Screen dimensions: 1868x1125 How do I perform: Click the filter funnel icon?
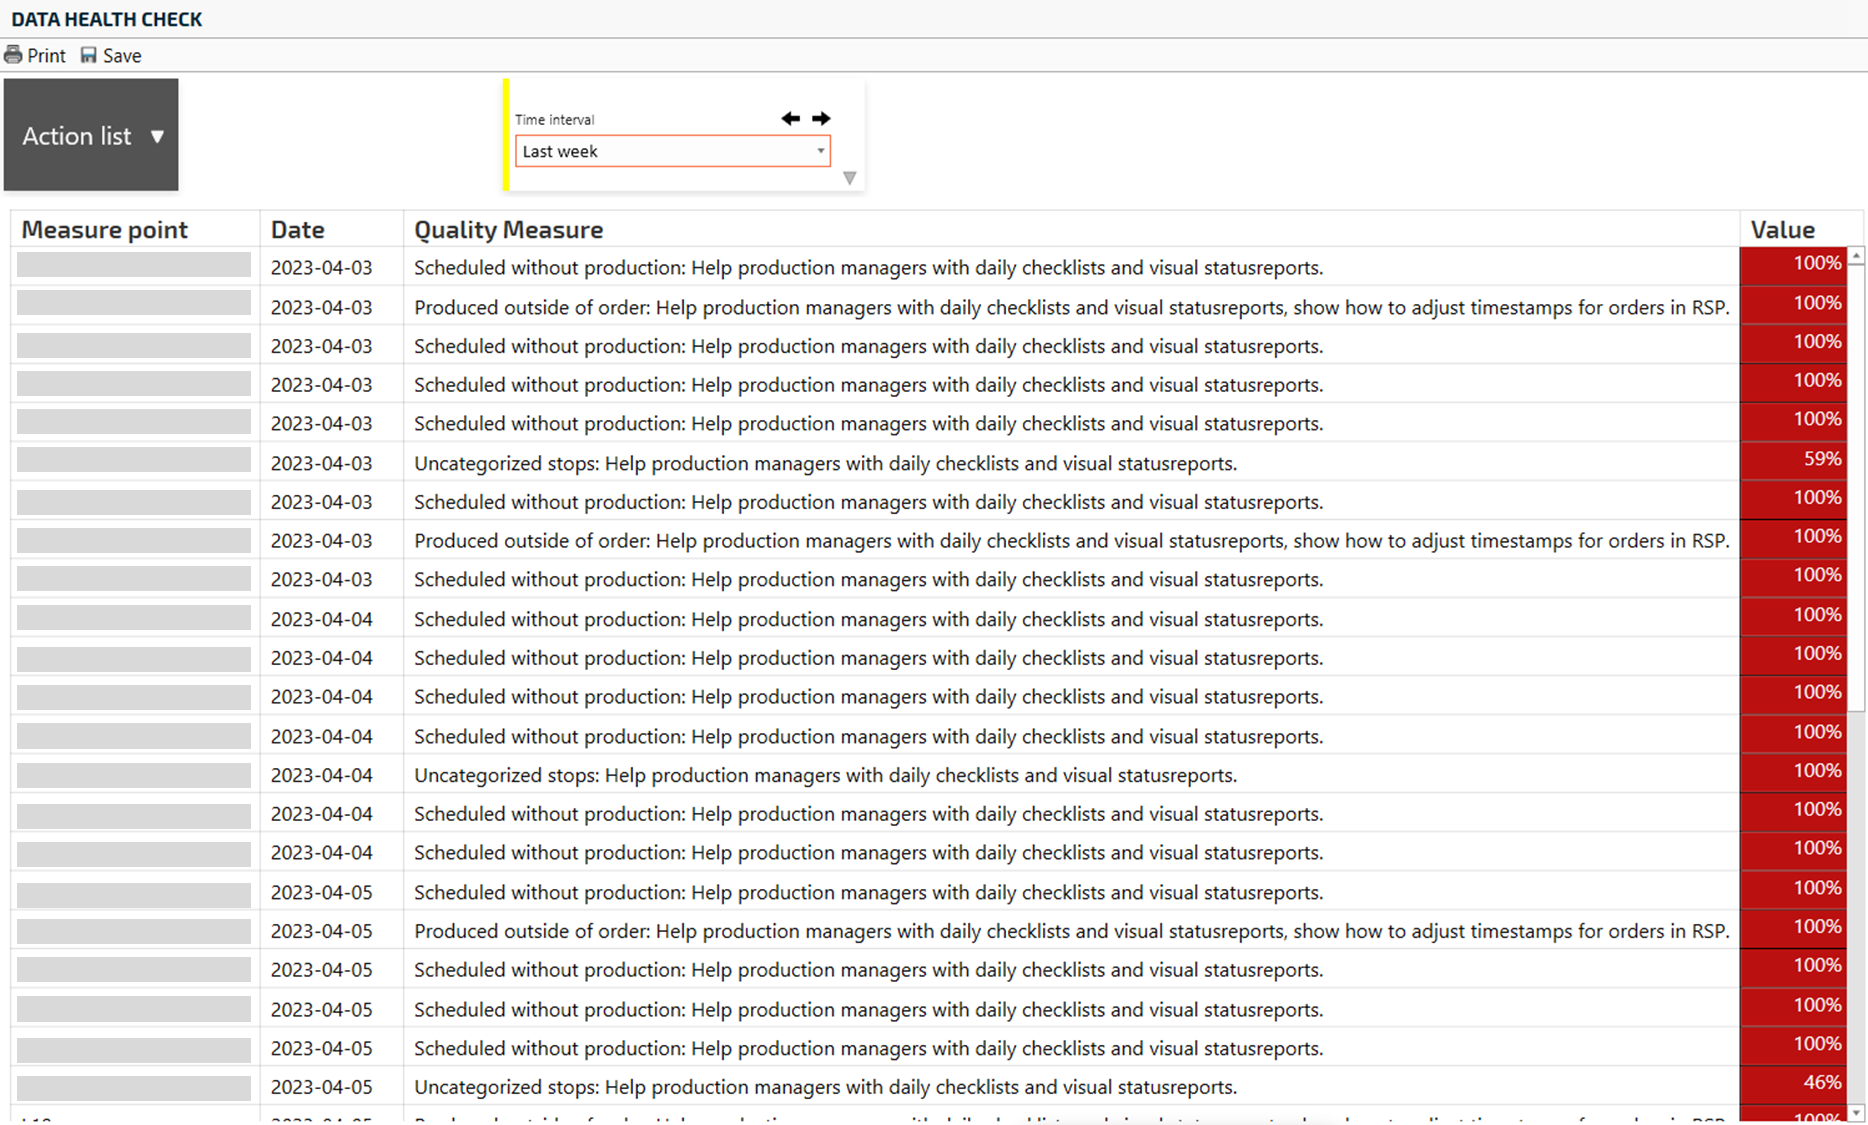pyautogui.click(x=849, y=178)
